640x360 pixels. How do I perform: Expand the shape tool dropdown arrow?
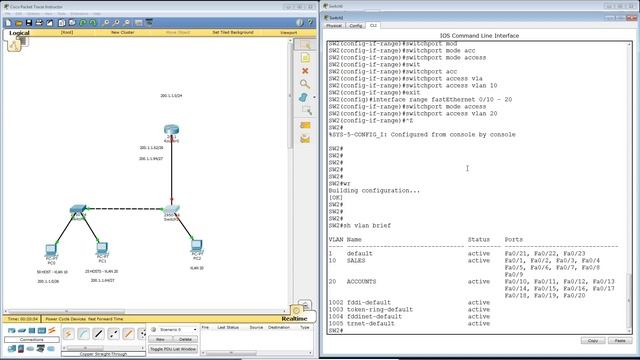314,98
